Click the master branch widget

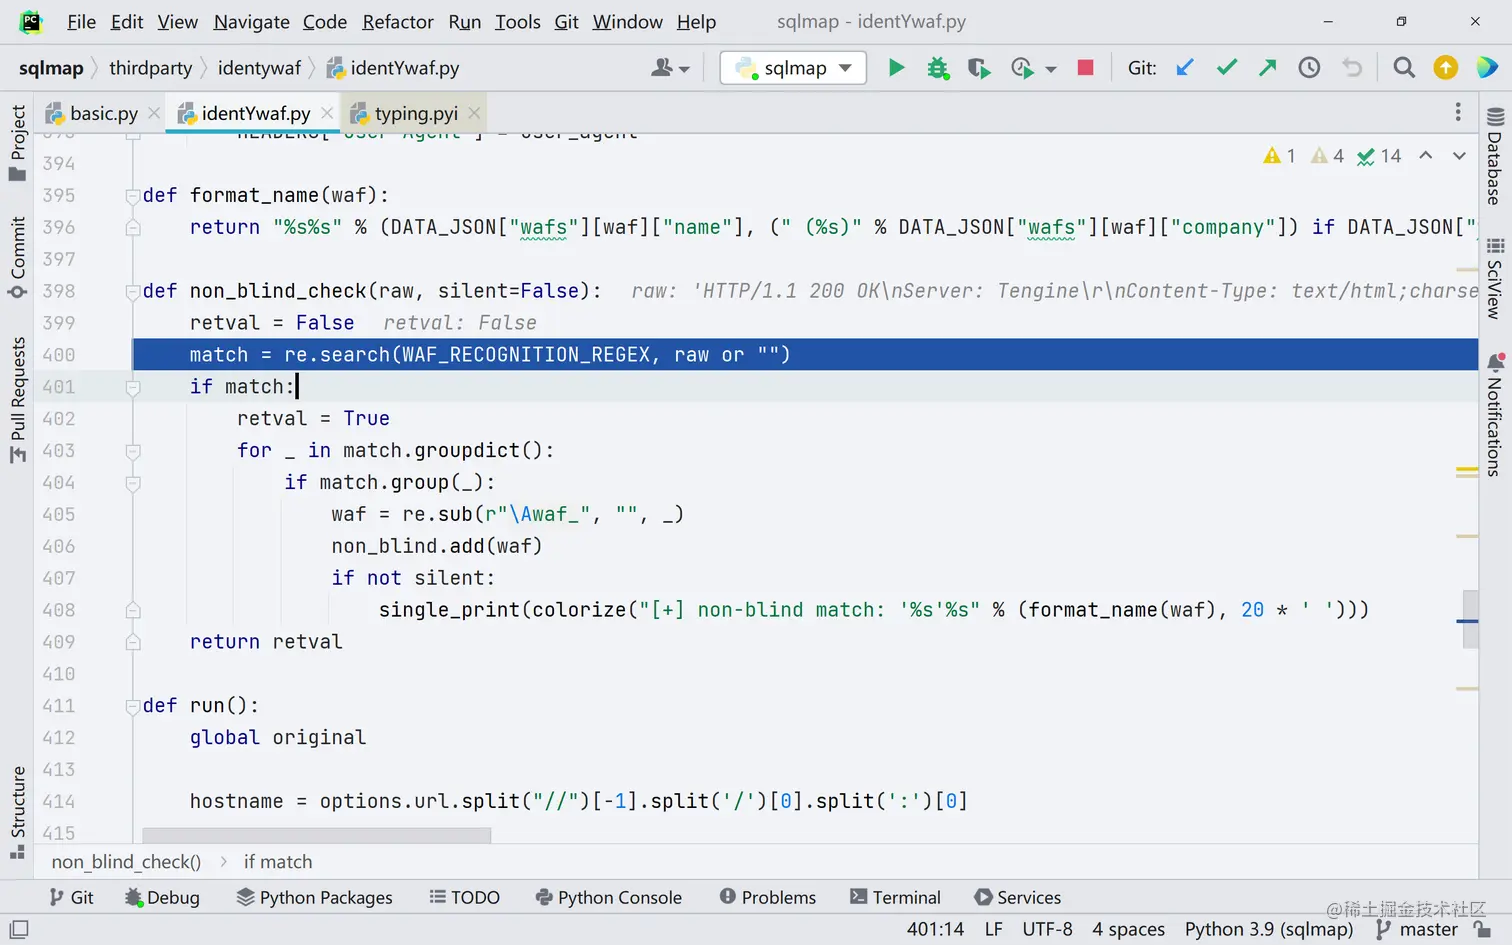coord(1417,929)
